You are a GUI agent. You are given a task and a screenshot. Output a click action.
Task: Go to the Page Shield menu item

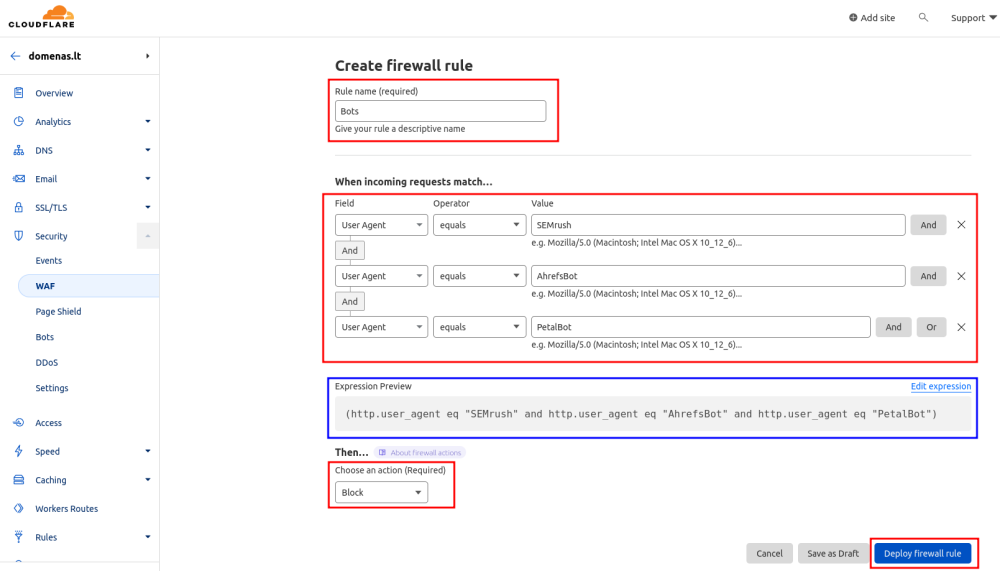tap(59, 311)
